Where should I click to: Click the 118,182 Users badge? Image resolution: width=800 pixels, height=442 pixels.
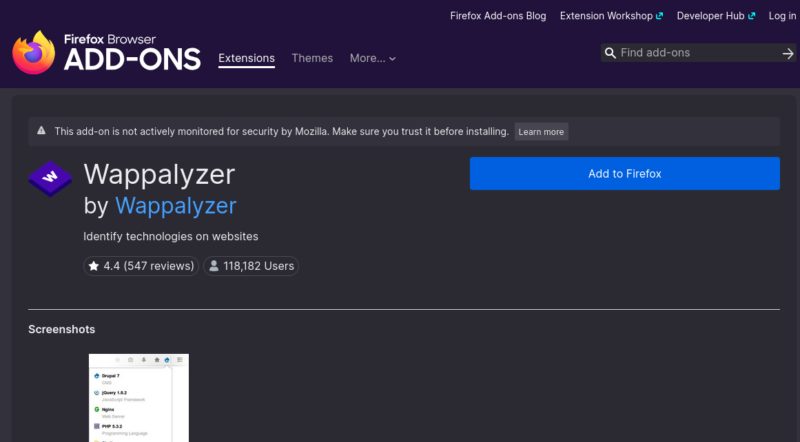[x=251, y=266]
